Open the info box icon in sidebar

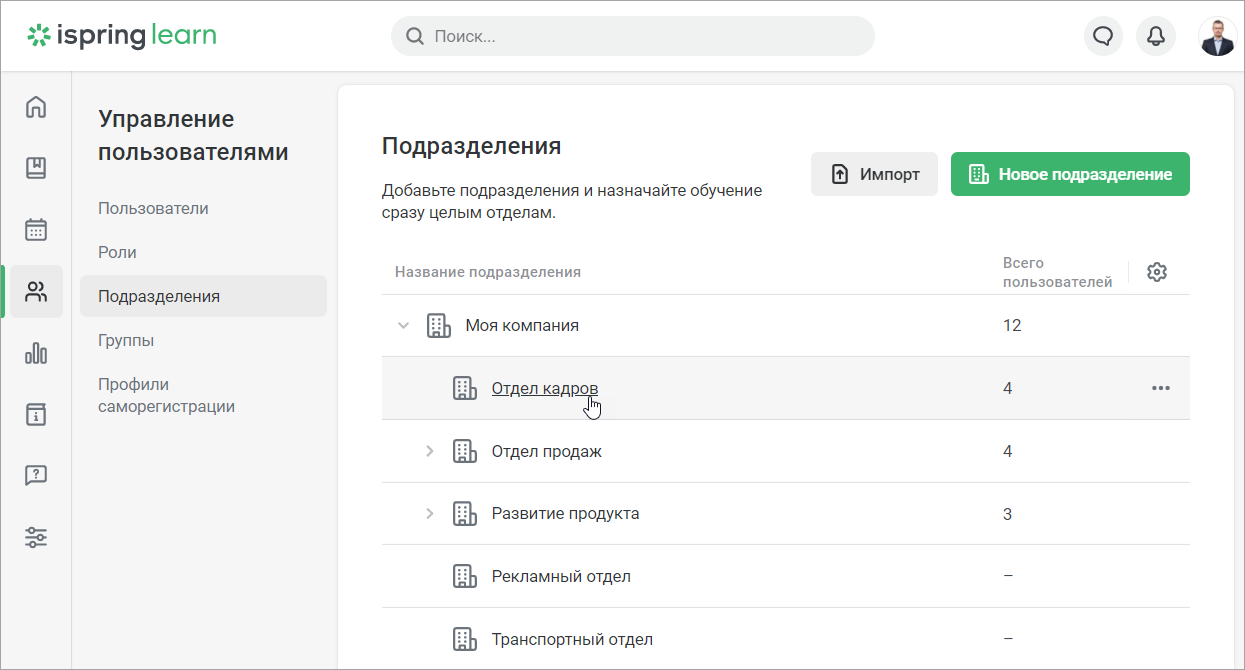coord(36,414)
